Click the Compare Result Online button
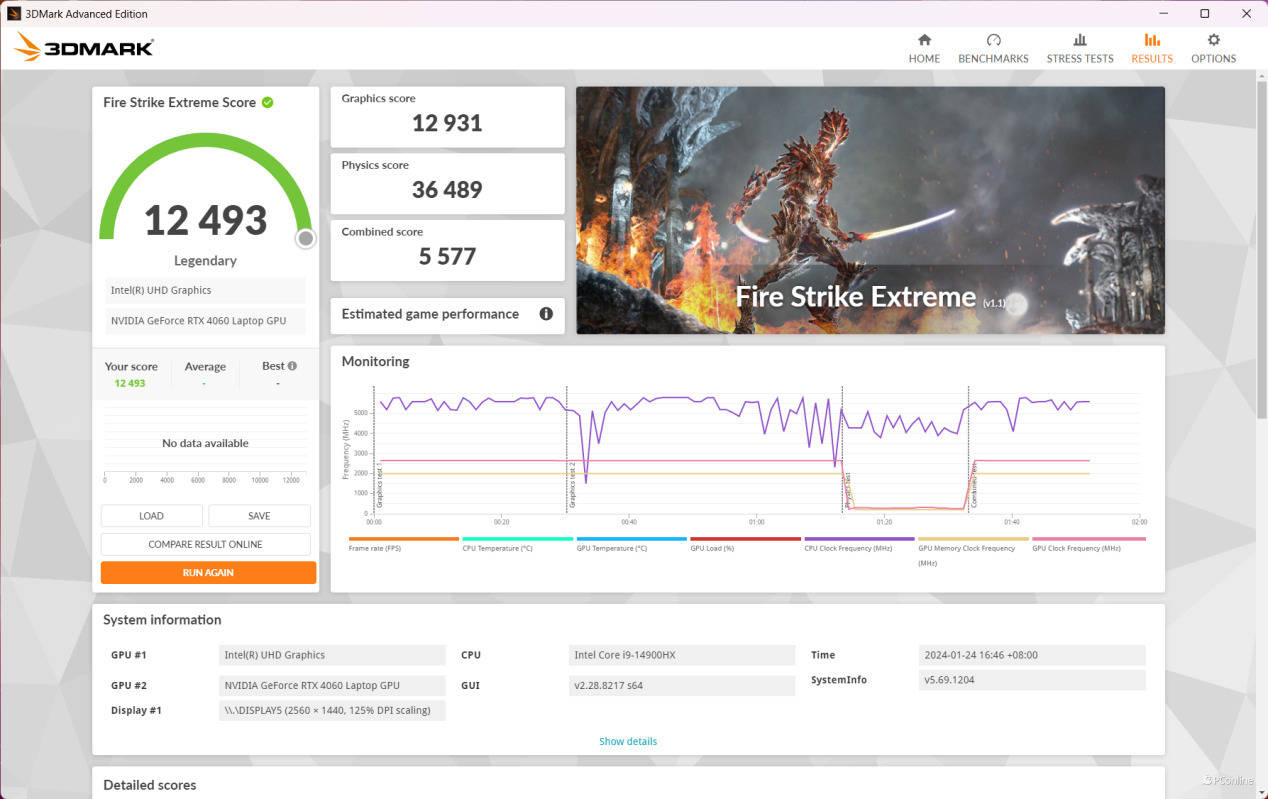The width and height of the screenshot is (1268, 799). click(x=205, y=544)
